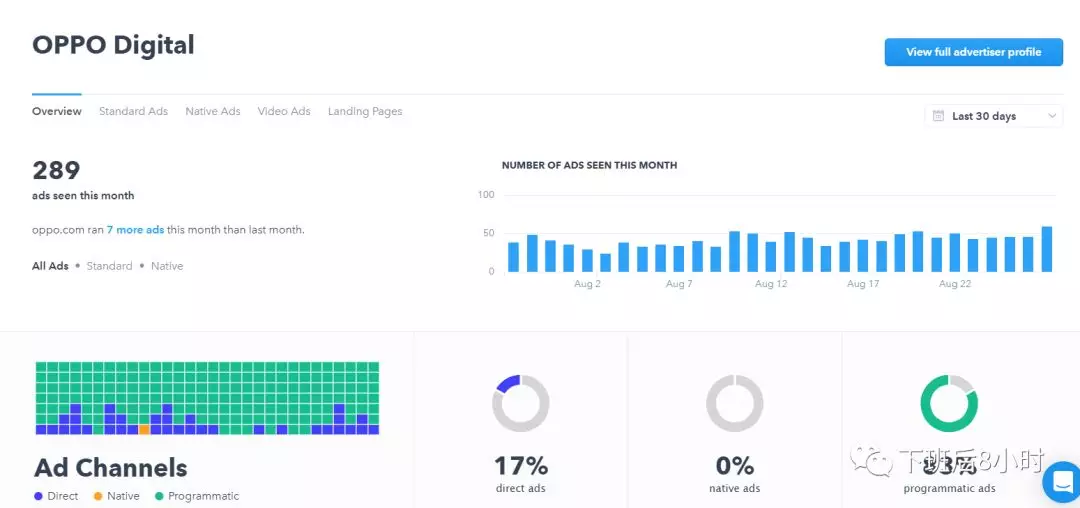Image resolution: width=1080 pixels, height=508 pixels.
Task: Follow the 7 more ads link
Action: pos(135,230)
